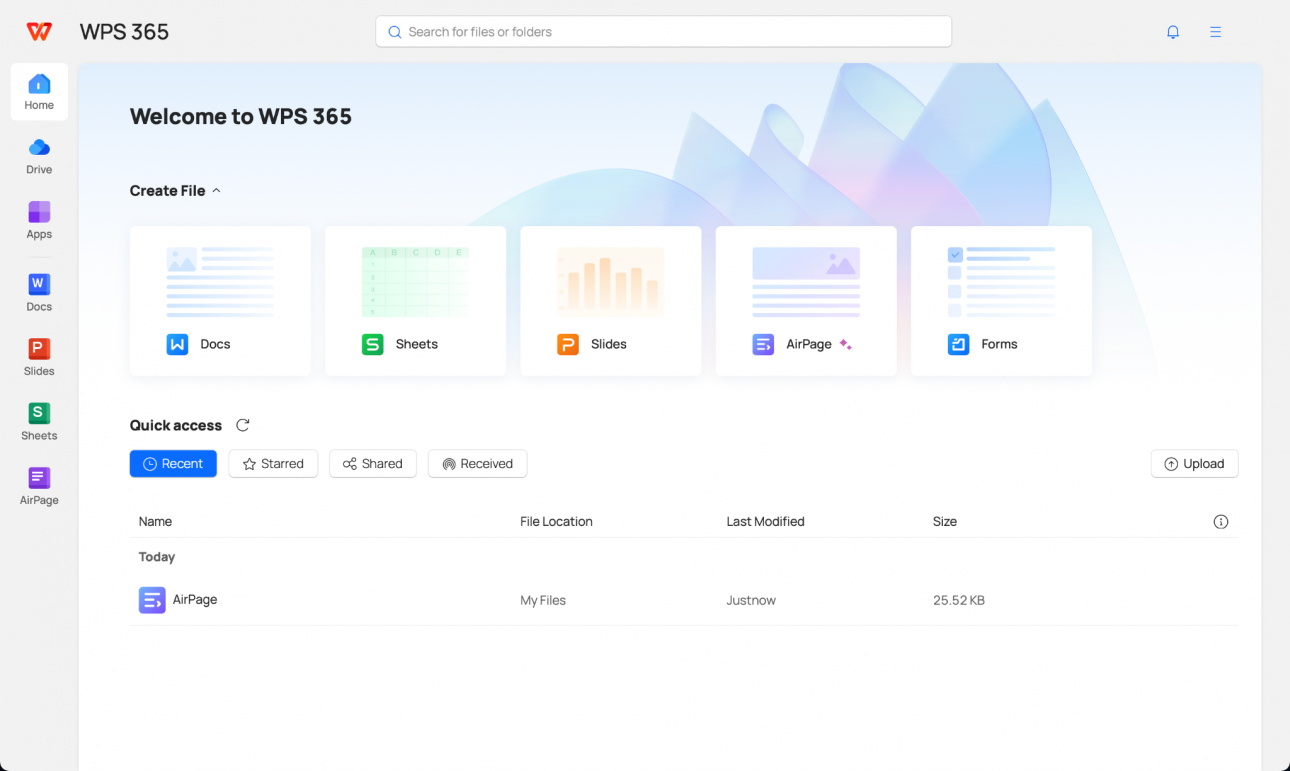Click the AirPage file icon in Recent
This screenshot has height=771, width=1290.
(152, 600)
